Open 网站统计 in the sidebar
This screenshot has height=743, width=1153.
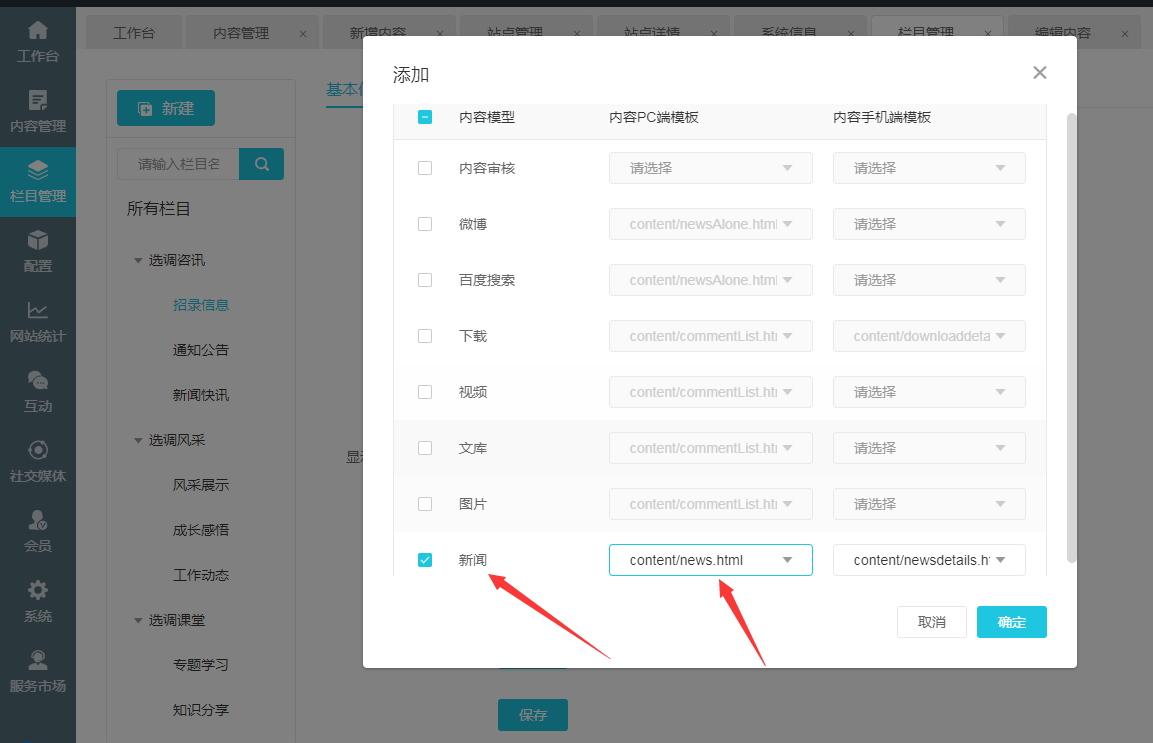(x=38, y=321)
